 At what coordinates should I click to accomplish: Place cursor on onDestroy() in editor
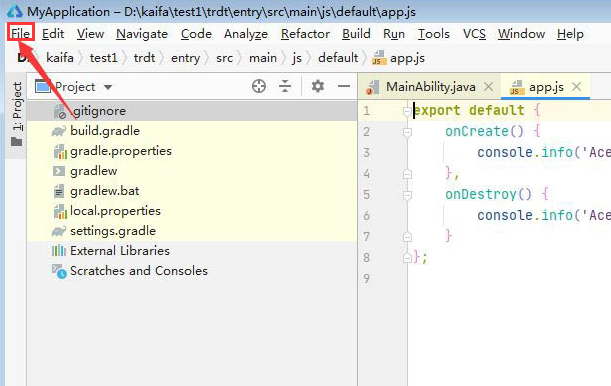point(488,194)
